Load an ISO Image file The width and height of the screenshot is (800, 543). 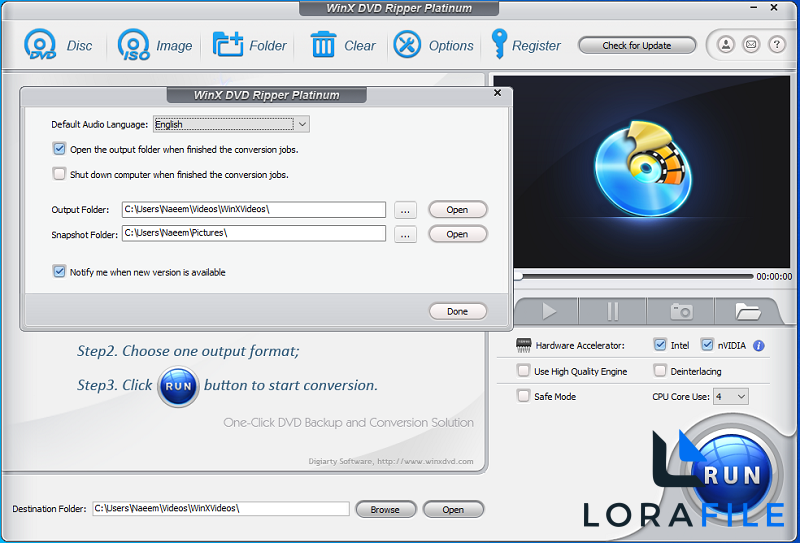[134, 45]
